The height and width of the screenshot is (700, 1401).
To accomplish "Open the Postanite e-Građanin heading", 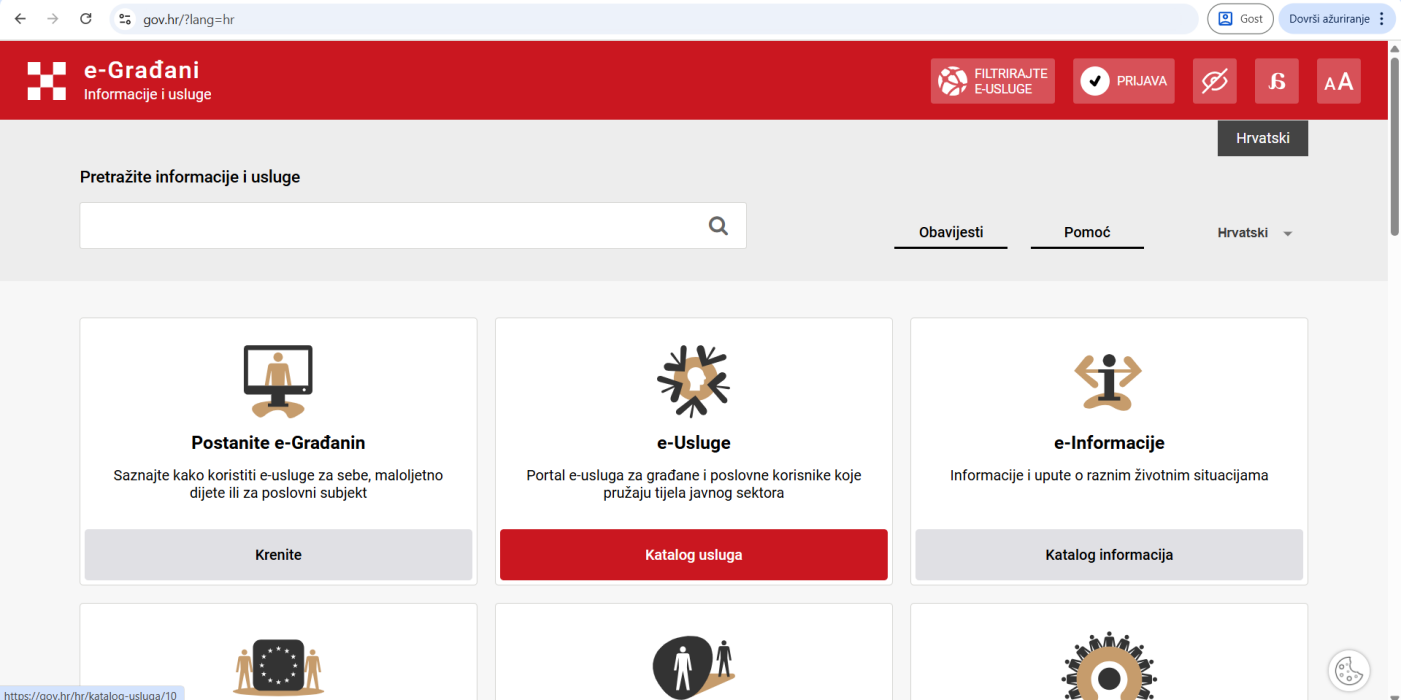I will pyautogui.click(x=278, y=443).
